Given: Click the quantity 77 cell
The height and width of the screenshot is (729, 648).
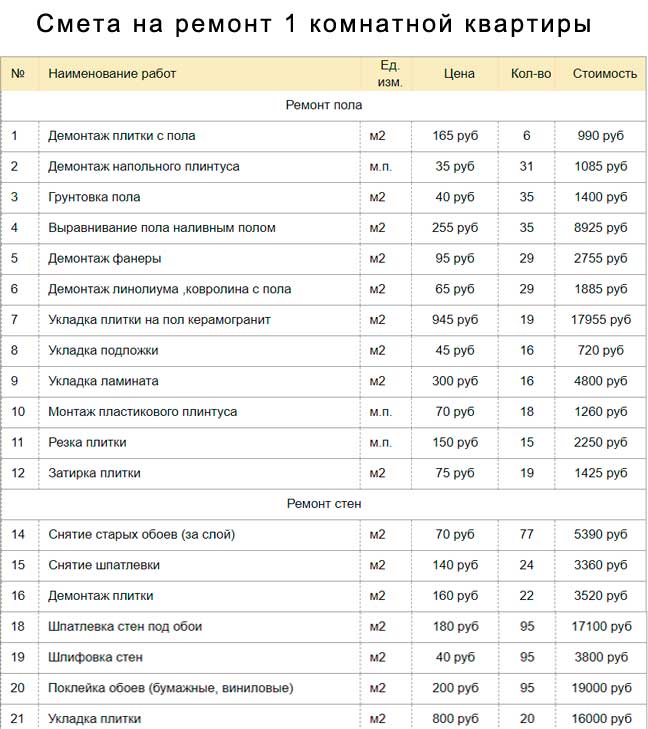Looking at the screenshot, I should pos(527,535).
